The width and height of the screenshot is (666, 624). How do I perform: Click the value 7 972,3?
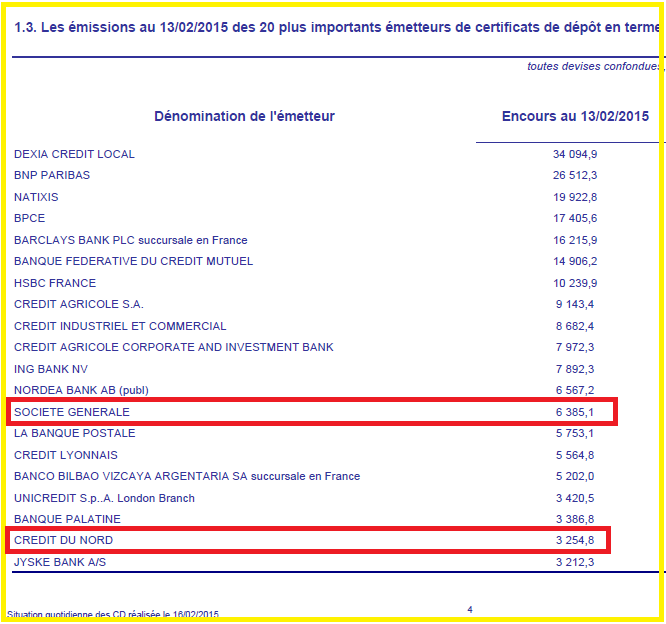coord(575,347)
